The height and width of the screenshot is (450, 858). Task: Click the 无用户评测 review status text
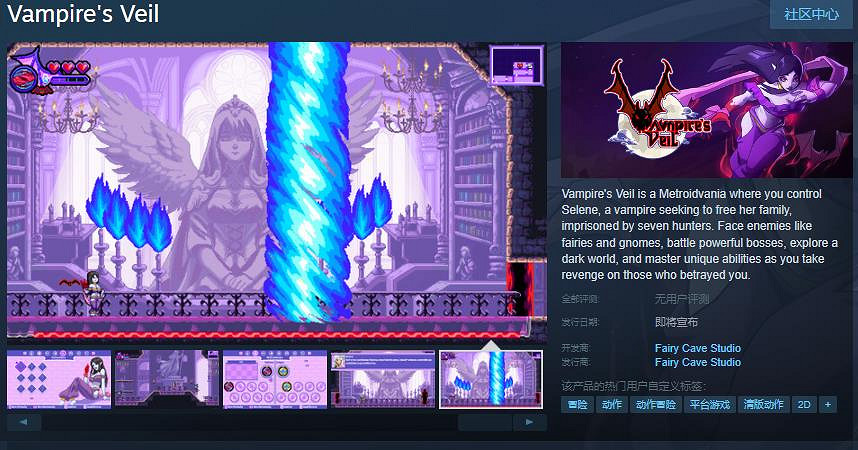682,299
